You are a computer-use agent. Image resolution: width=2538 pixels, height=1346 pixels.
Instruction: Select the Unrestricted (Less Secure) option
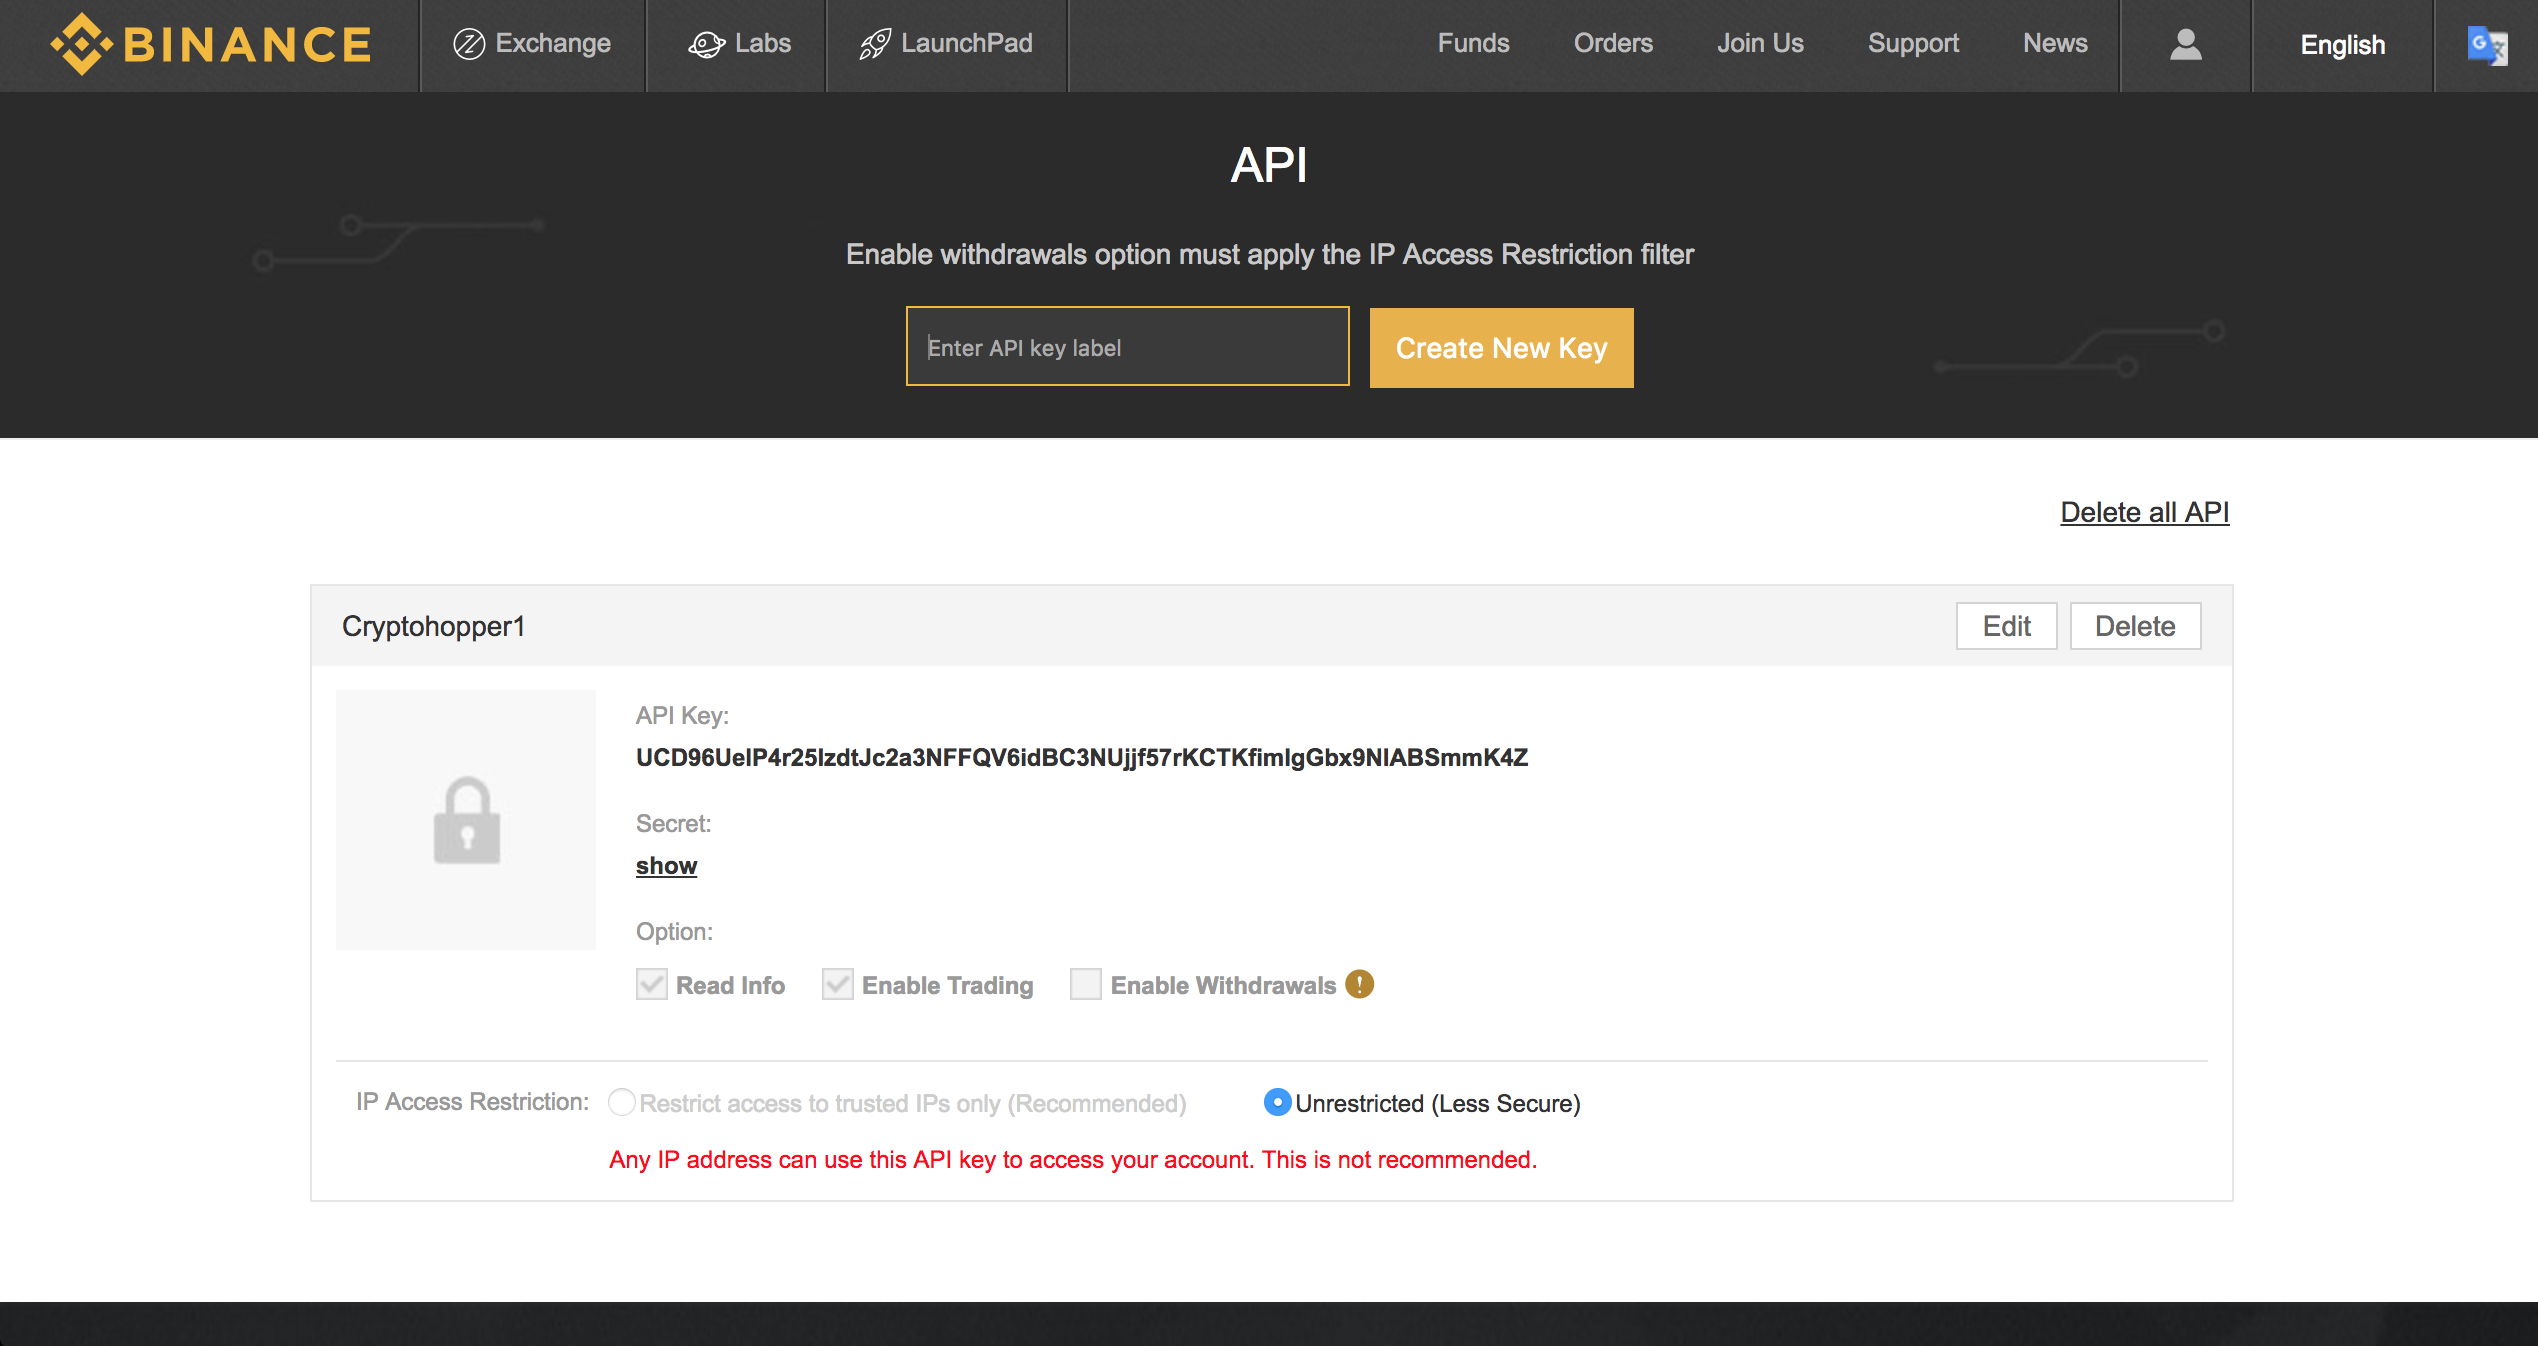point(1277,1102)
